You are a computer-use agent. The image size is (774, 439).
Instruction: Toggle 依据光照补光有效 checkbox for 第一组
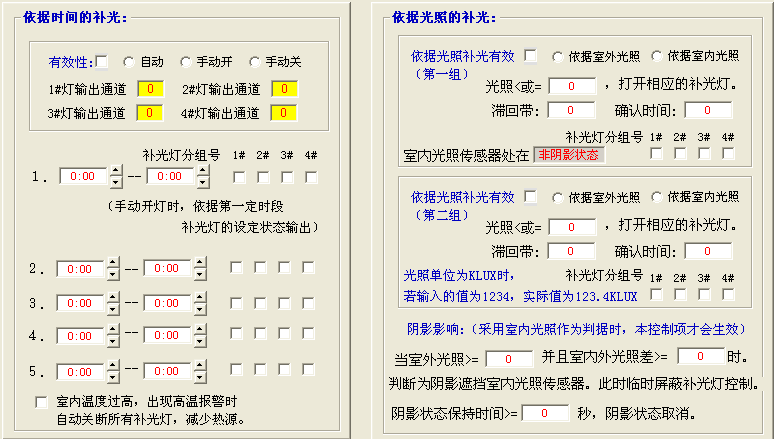click(x=531, y=55)
